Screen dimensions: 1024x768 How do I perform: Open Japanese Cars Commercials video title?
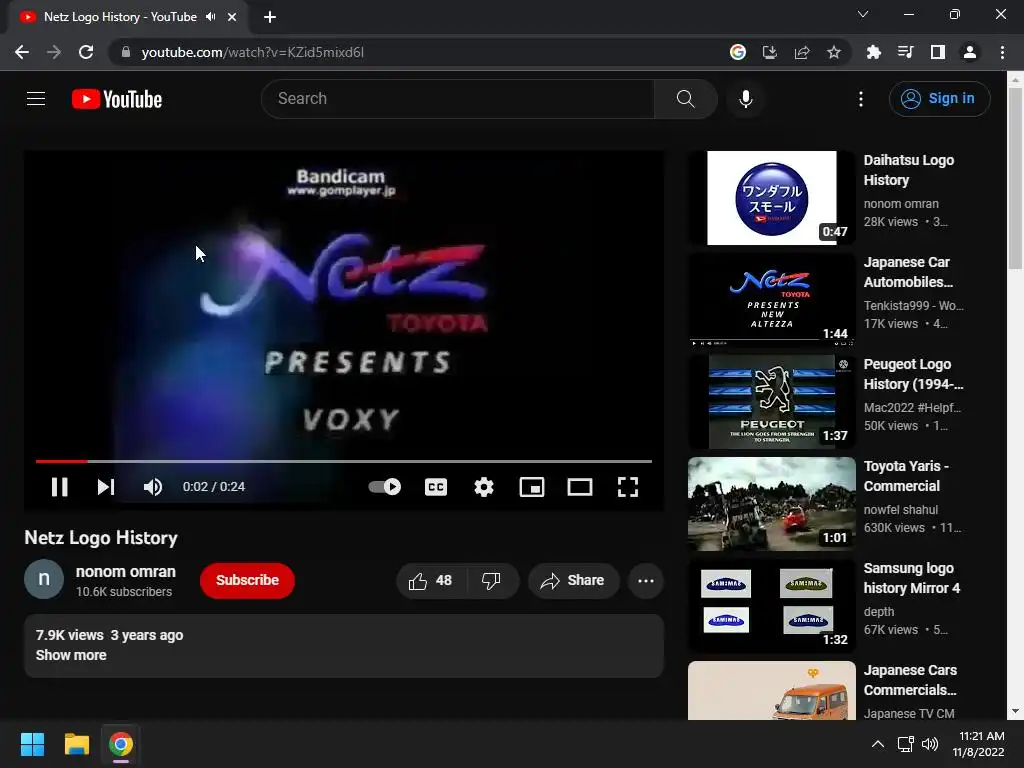coord(910,680)
